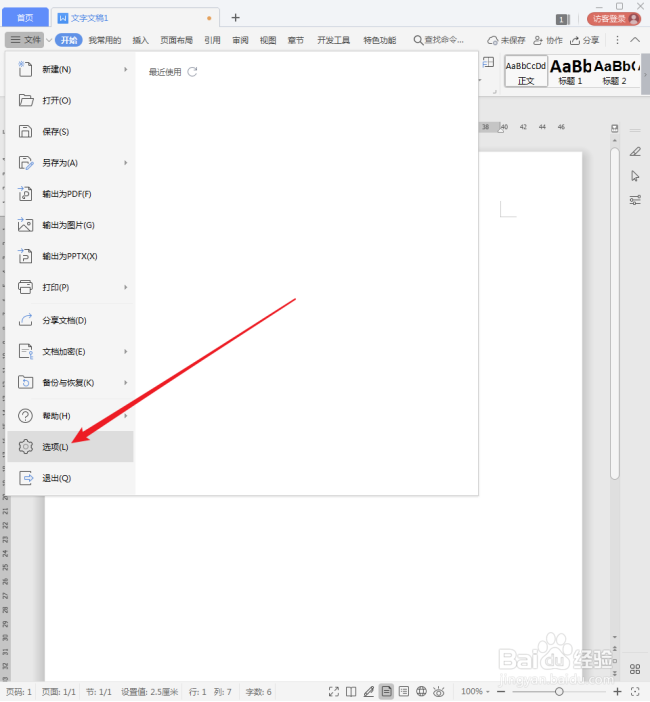
Task: Open the 插入 ribbon tab
Action: [141, 40]
